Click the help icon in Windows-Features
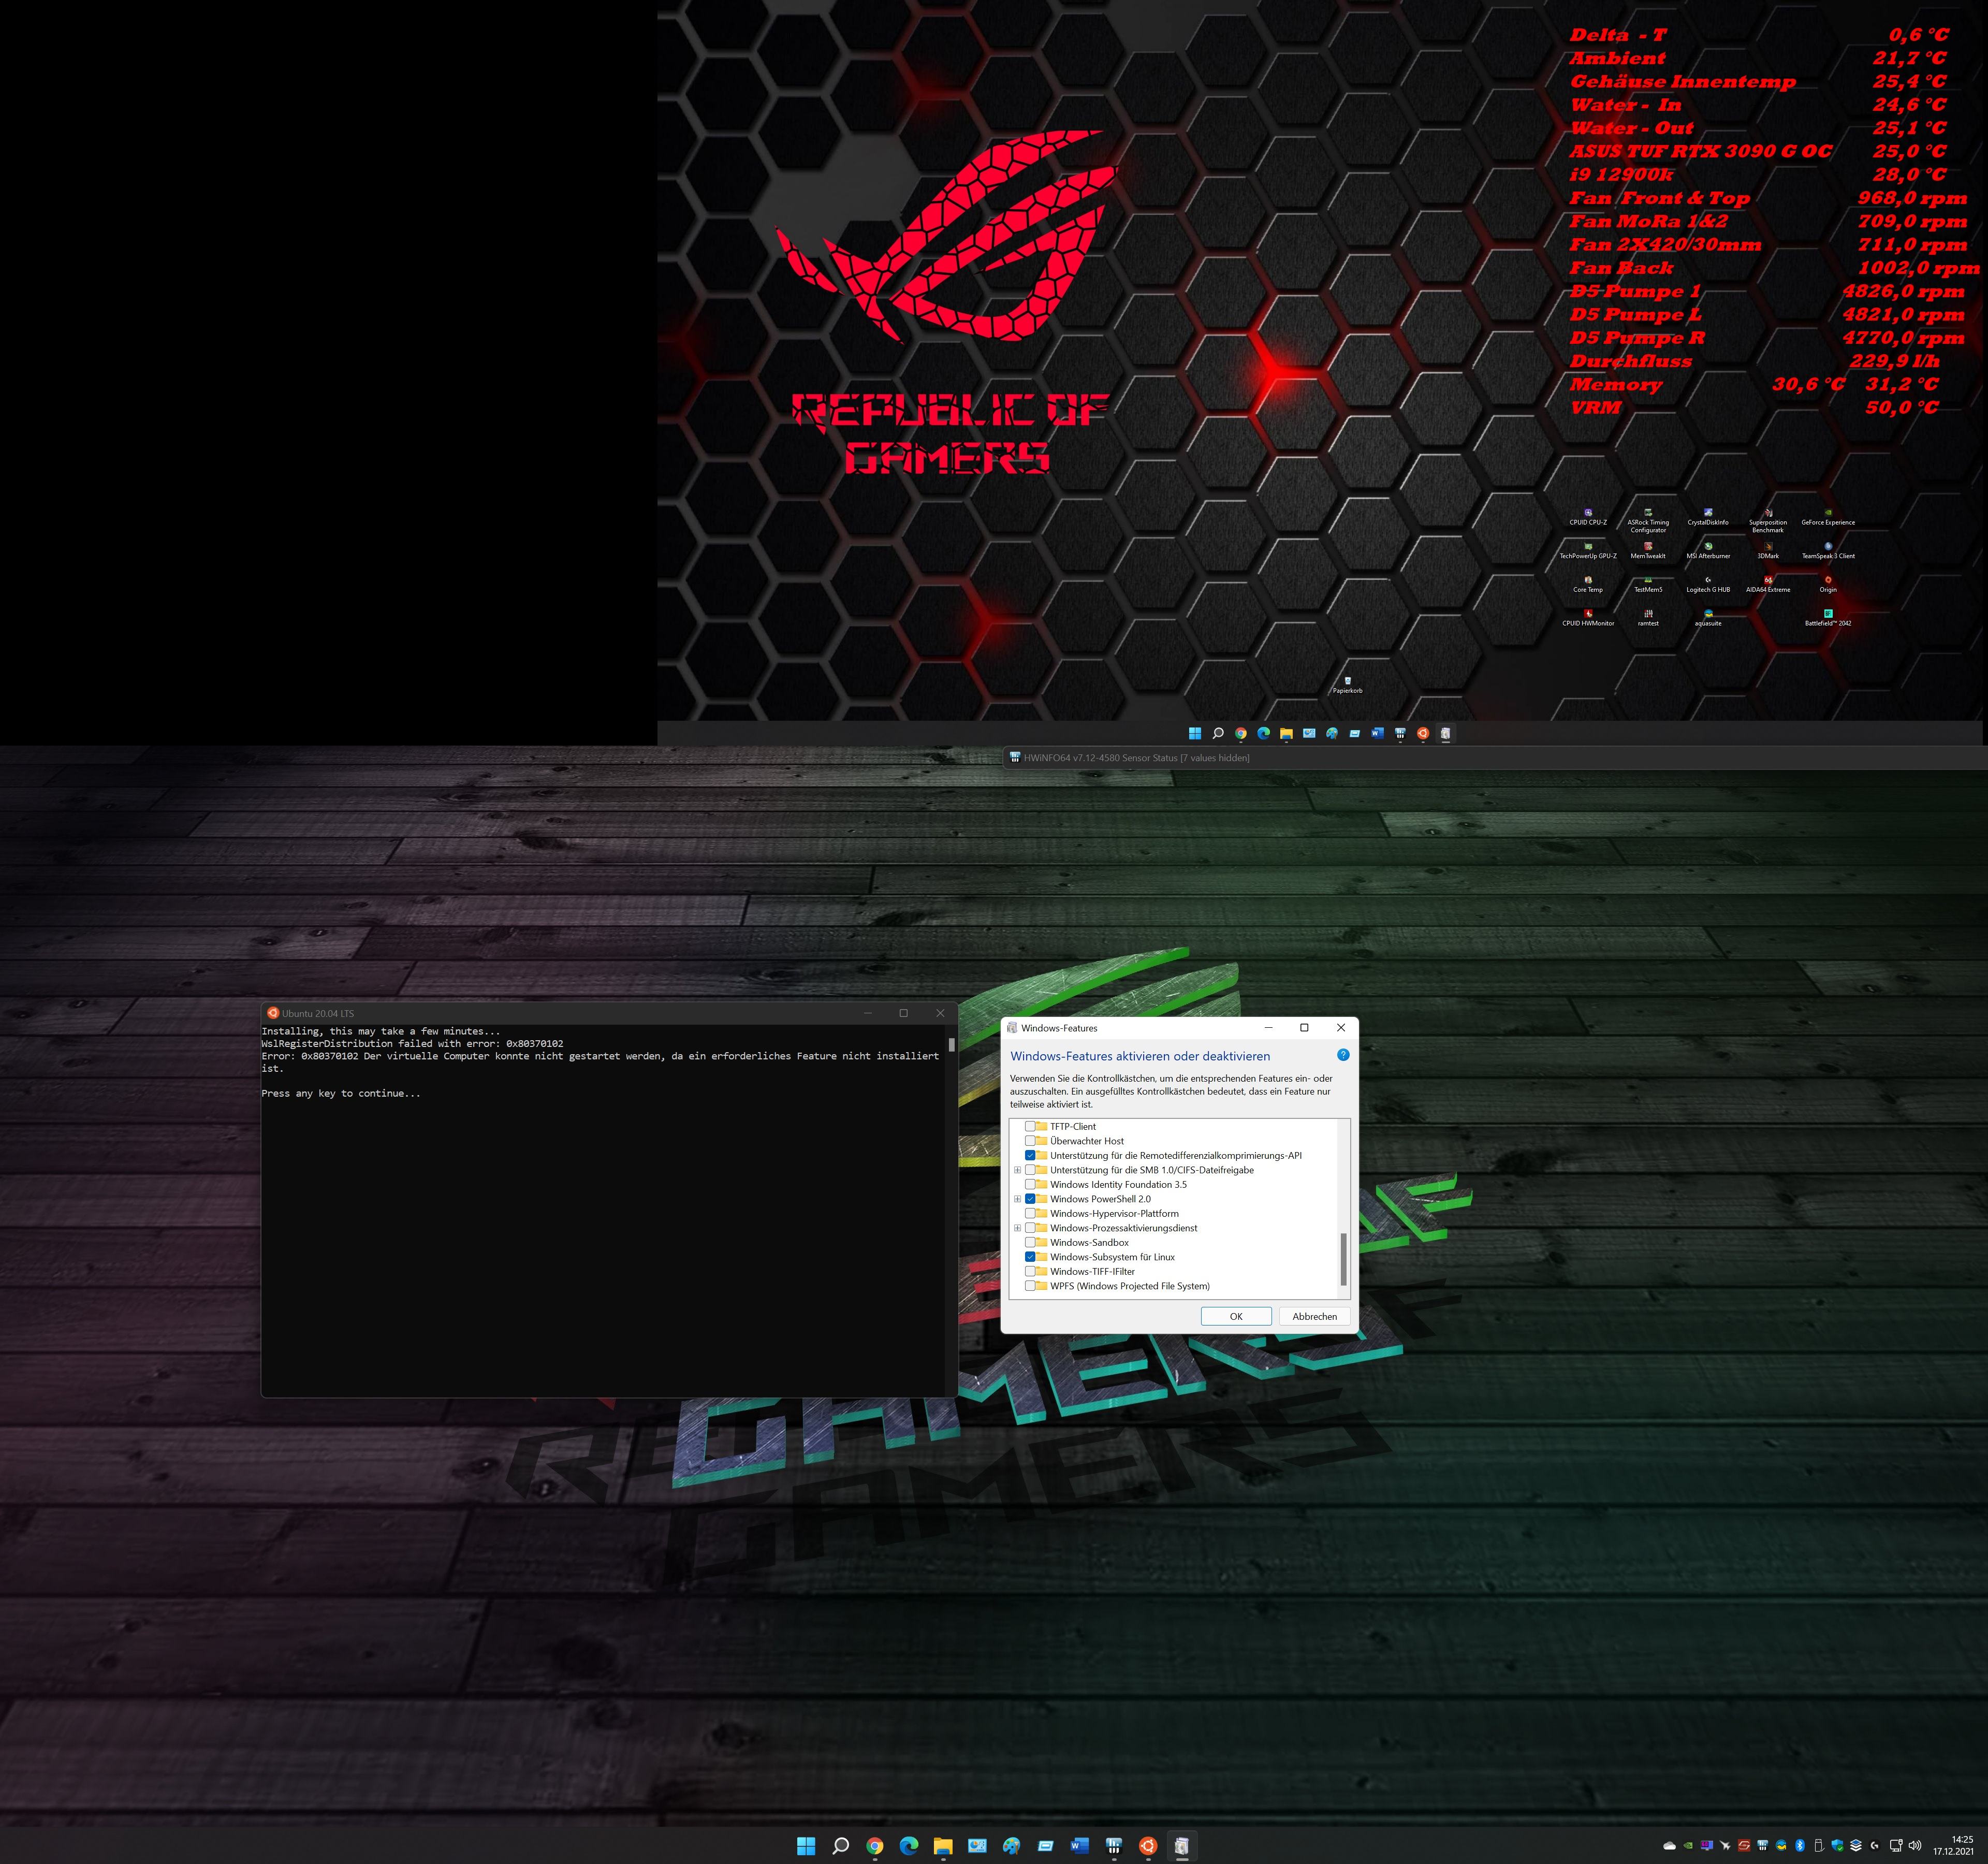Image resolution: width=1988 pixels, height=1864 pixels. [1343, 1055]
